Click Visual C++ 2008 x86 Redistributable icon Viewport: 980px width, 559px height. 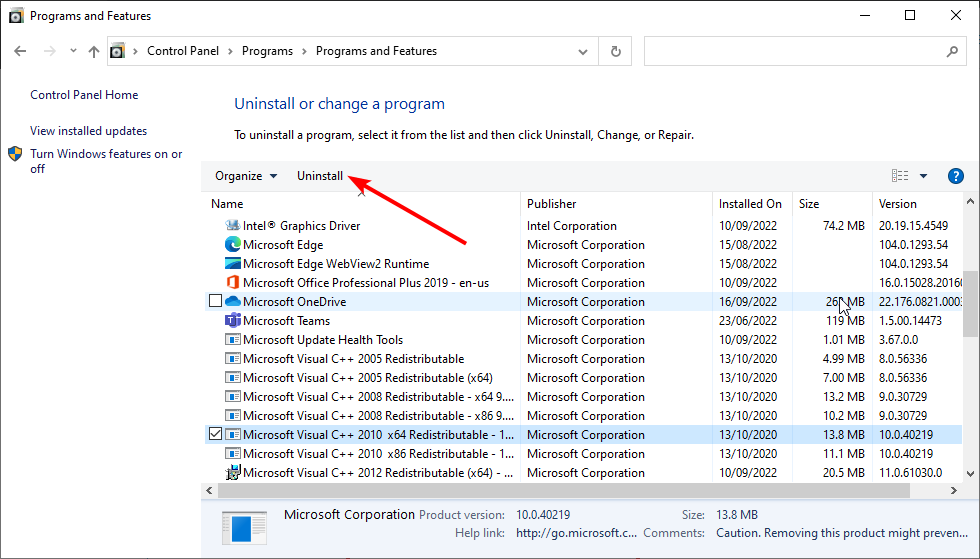point(232,416)
